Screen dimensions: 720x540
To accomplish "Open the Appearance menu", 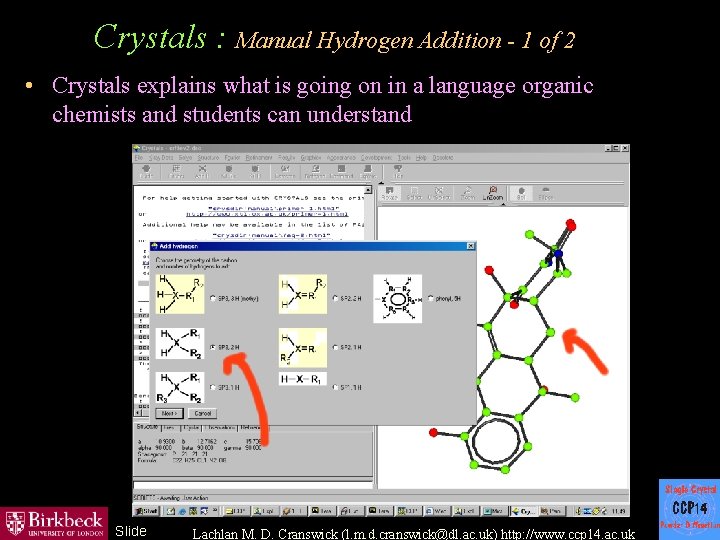I will tap(342, 158).
